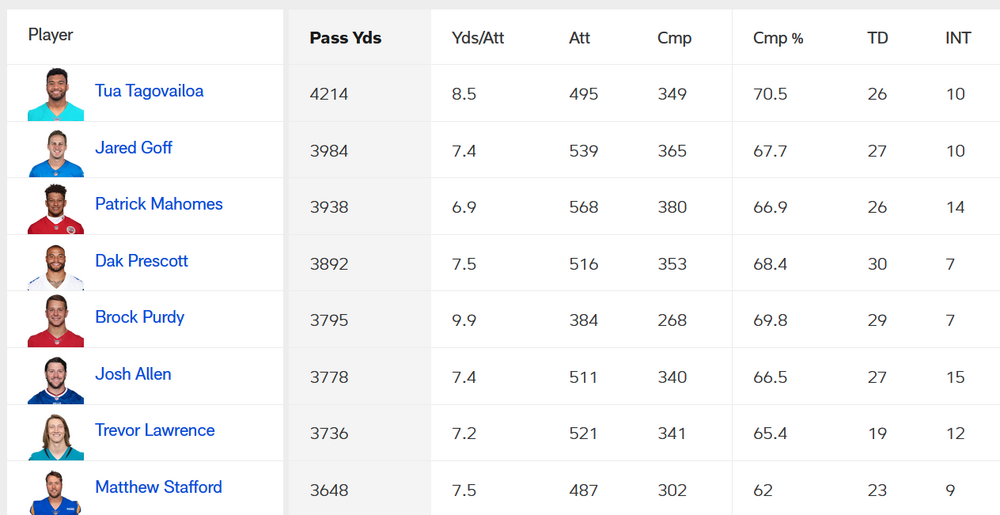Click Dak Prescott's player photo
The image size is (1000, 515).
[55, 263]
